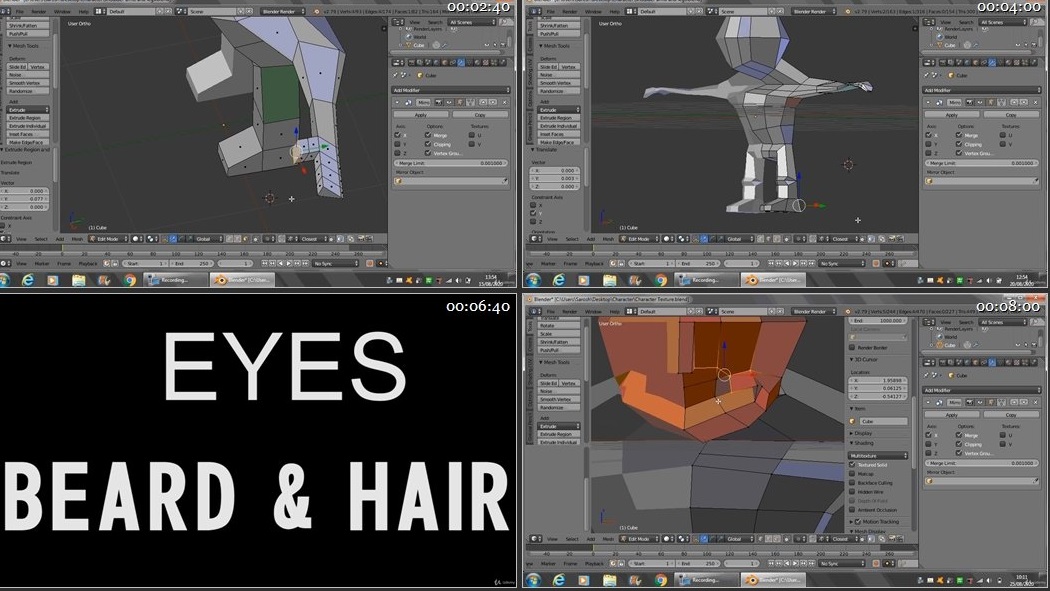
Task: Click Mirror modifier move-up arrow in 00:04:00 frame
Action: (1015, 102)
